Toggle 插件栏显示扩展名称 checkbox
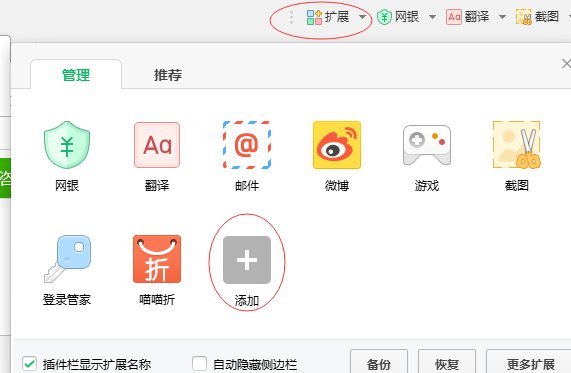The height and width of the screenshot is (373, 571). (x=29, y=364)
